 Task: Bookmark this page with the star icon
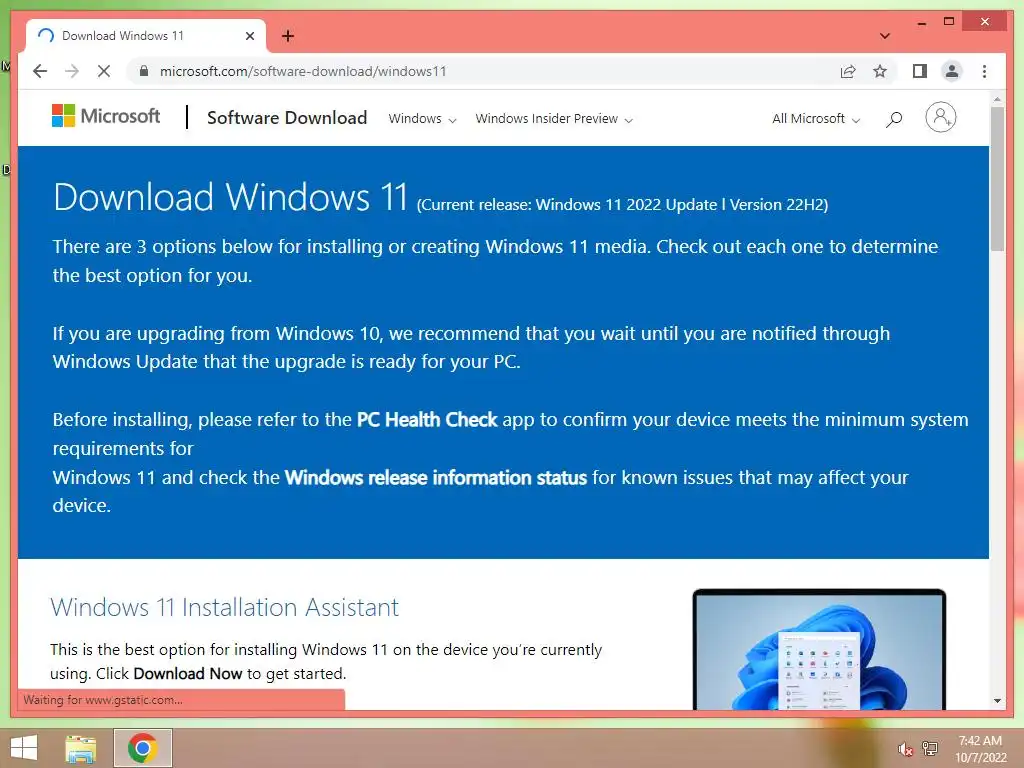click(x=880, y=71)
